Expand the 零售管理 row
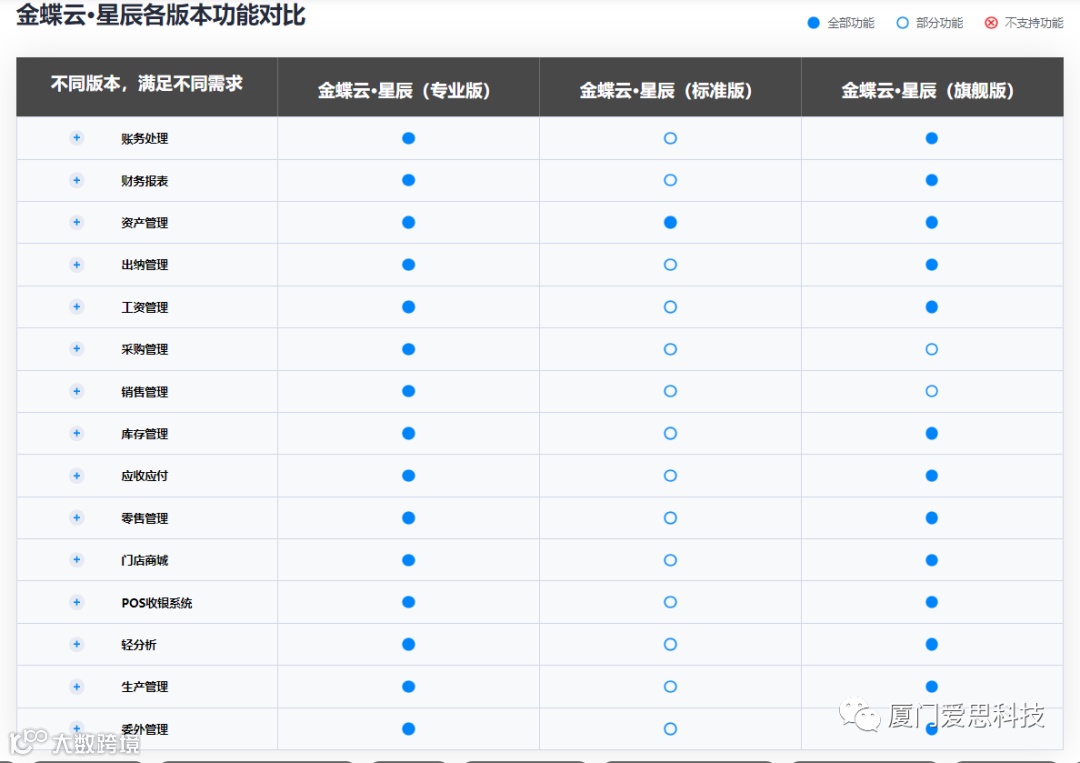The height and width of the screenshot is (763, 1080). 76,517
